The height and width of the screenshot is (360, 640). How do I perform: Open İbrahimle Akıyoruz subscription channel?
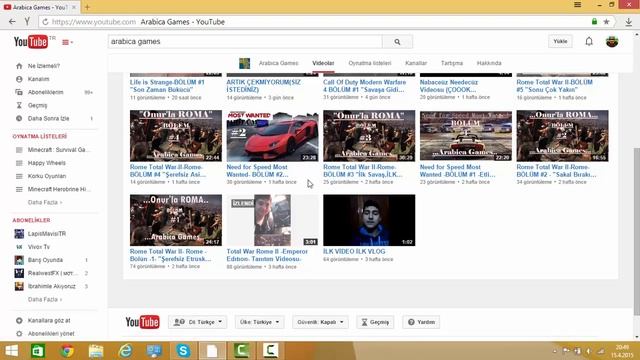tap(51, 286)
